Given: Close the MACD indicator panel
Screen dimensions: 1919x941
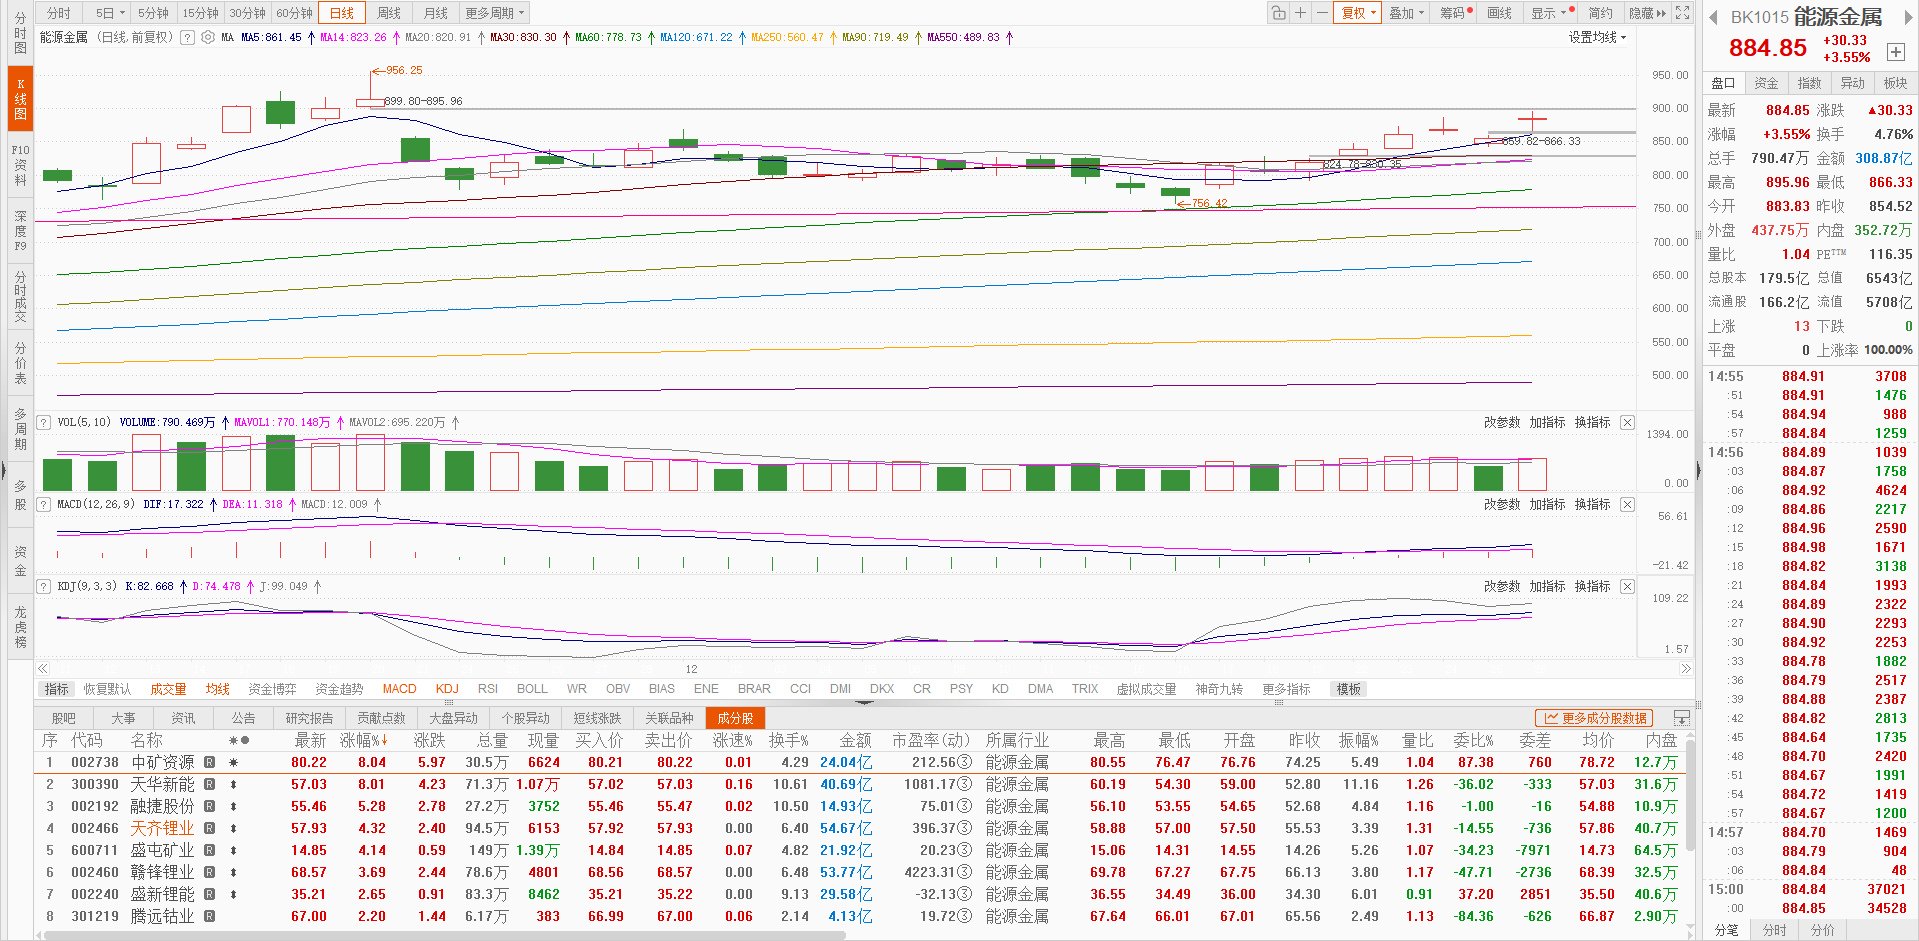Looking at the screenshot, I should point(1627,505).
